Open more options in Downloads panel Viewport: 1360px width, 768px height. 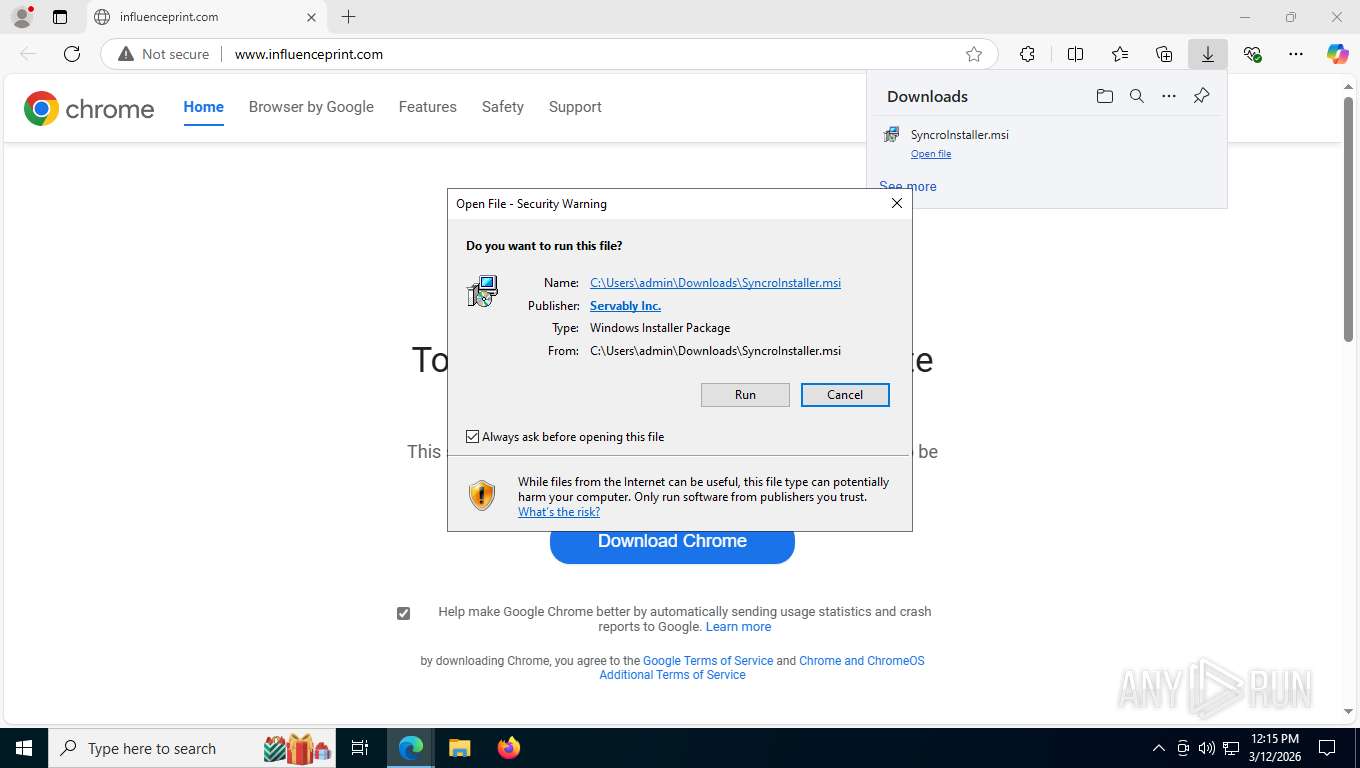click(1169, 96)
